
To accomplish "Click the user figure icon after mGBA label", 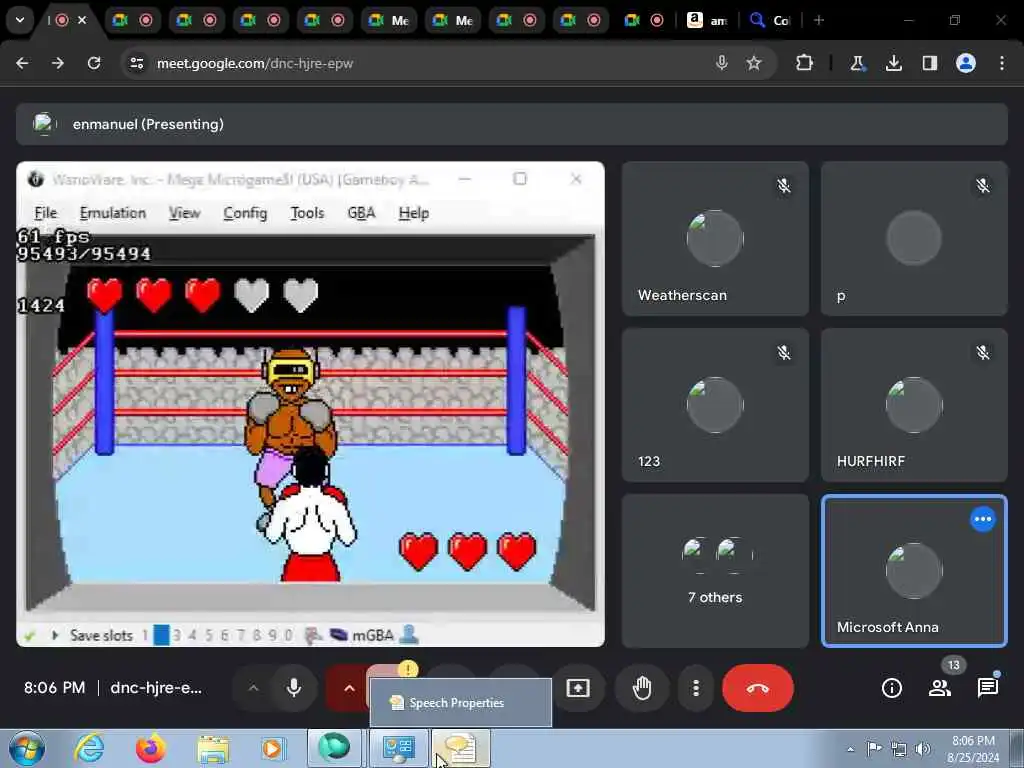I will (409, 634).
